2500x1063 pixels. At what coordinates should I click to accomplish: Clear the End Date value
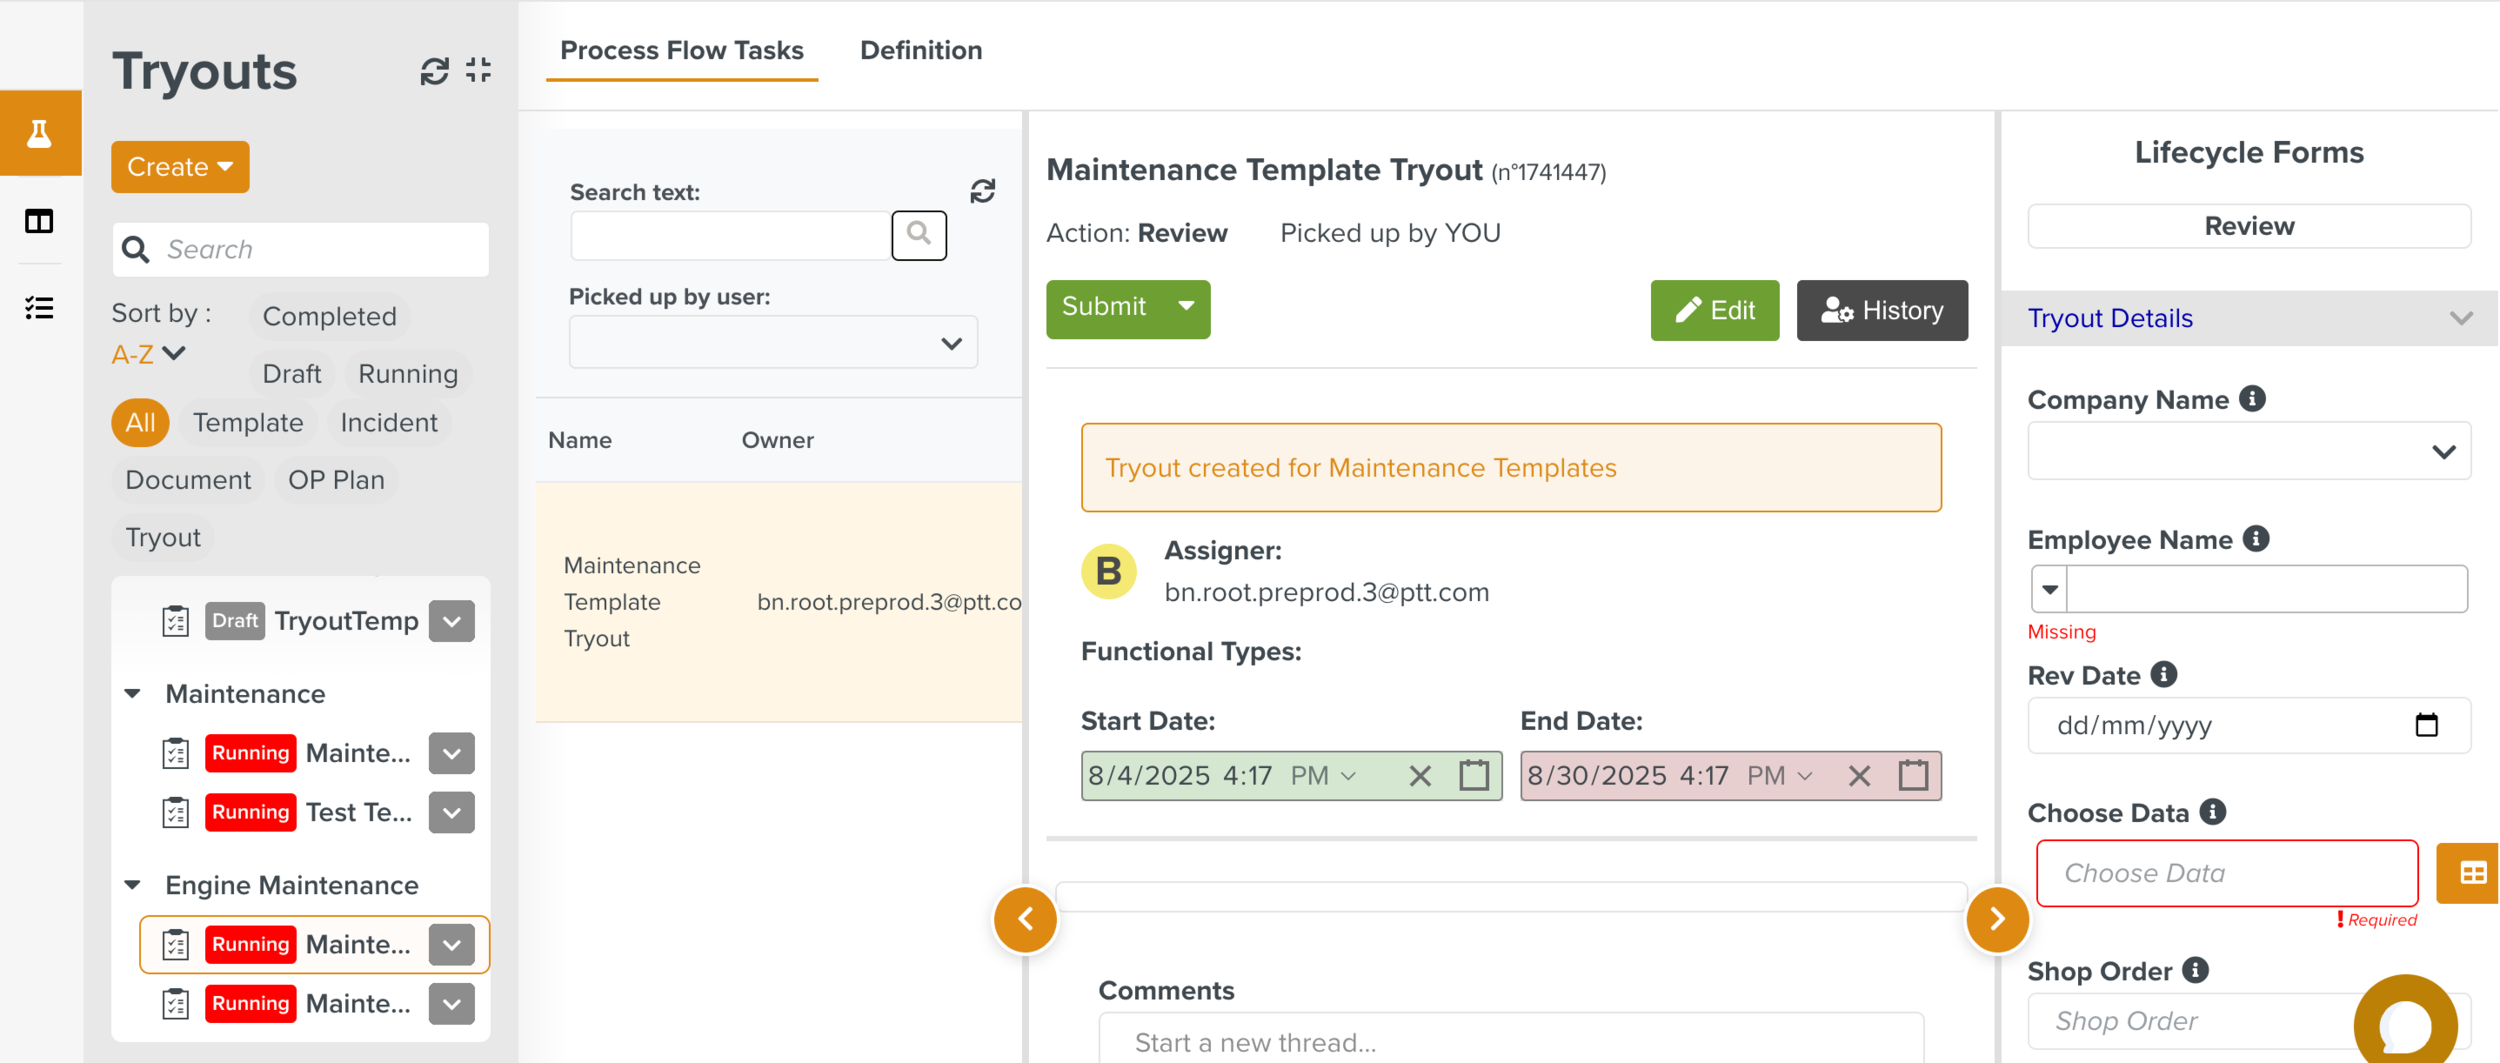click(1858, 775)
